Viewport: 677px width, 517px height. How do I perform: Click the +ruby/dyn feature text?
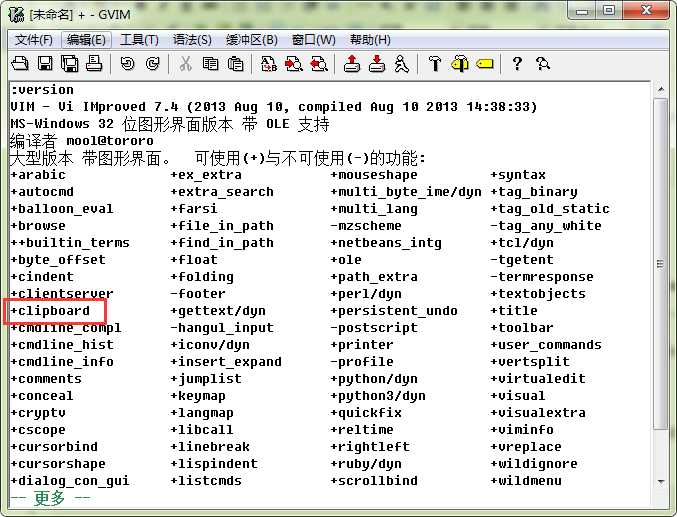366,464
